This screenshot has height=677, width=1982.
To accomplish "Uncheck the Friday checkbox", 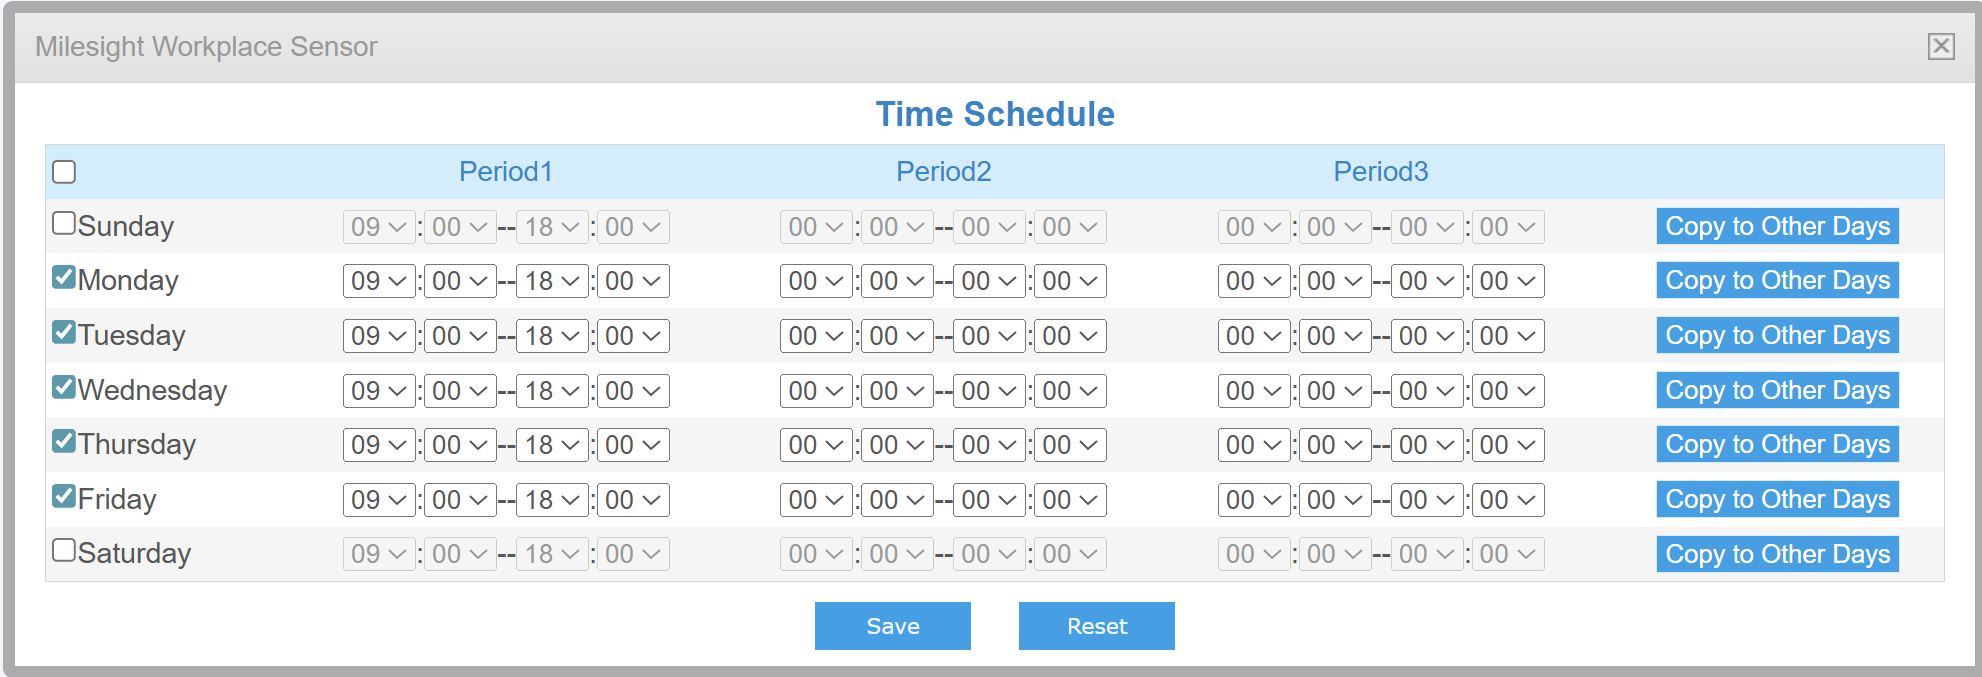I will pos(64,496).
